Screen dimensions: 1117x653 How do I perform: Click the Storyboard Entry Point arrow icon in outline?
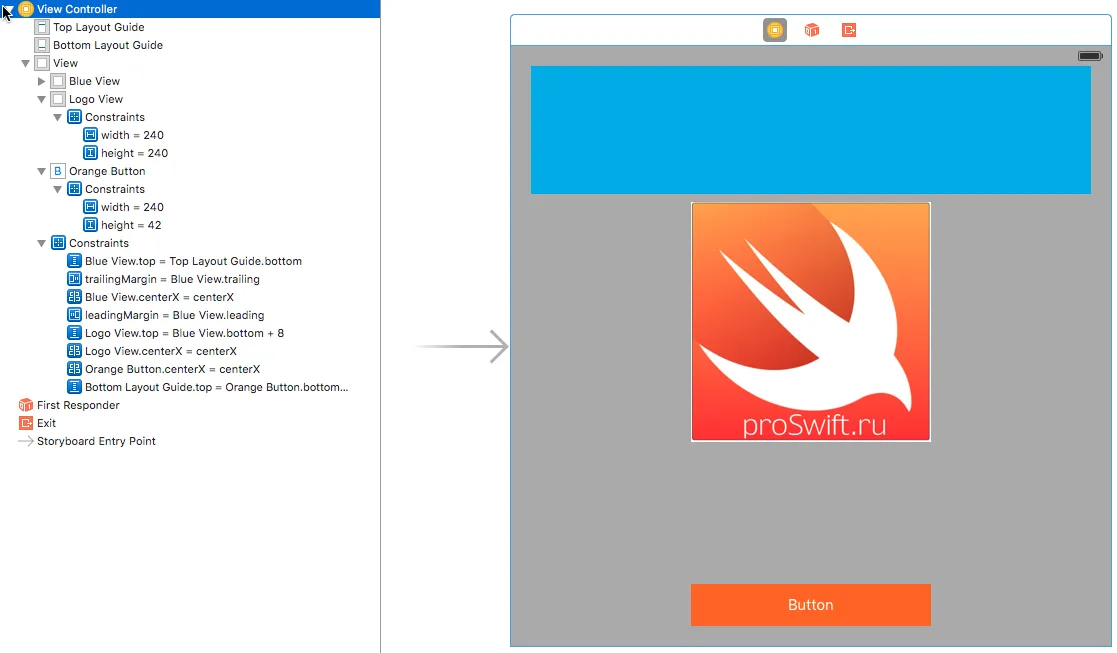pyautogui.click(x=26, y=441)
